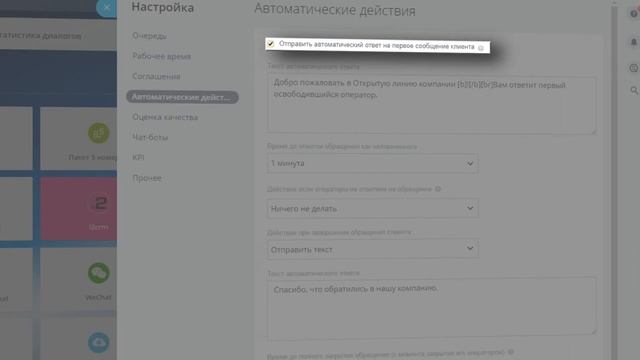Click the 'Настройка' panel title
The image size is (640, 360).
click(x=162, y=7)
